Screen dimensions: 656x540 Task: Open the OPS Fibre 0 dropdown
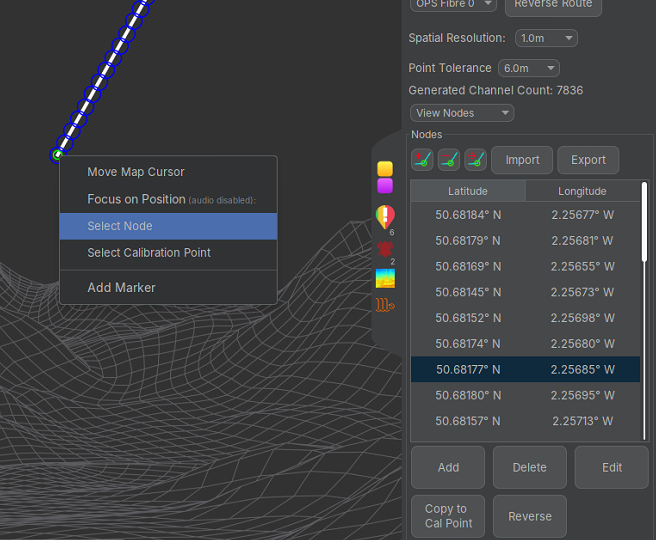[453, 4]
